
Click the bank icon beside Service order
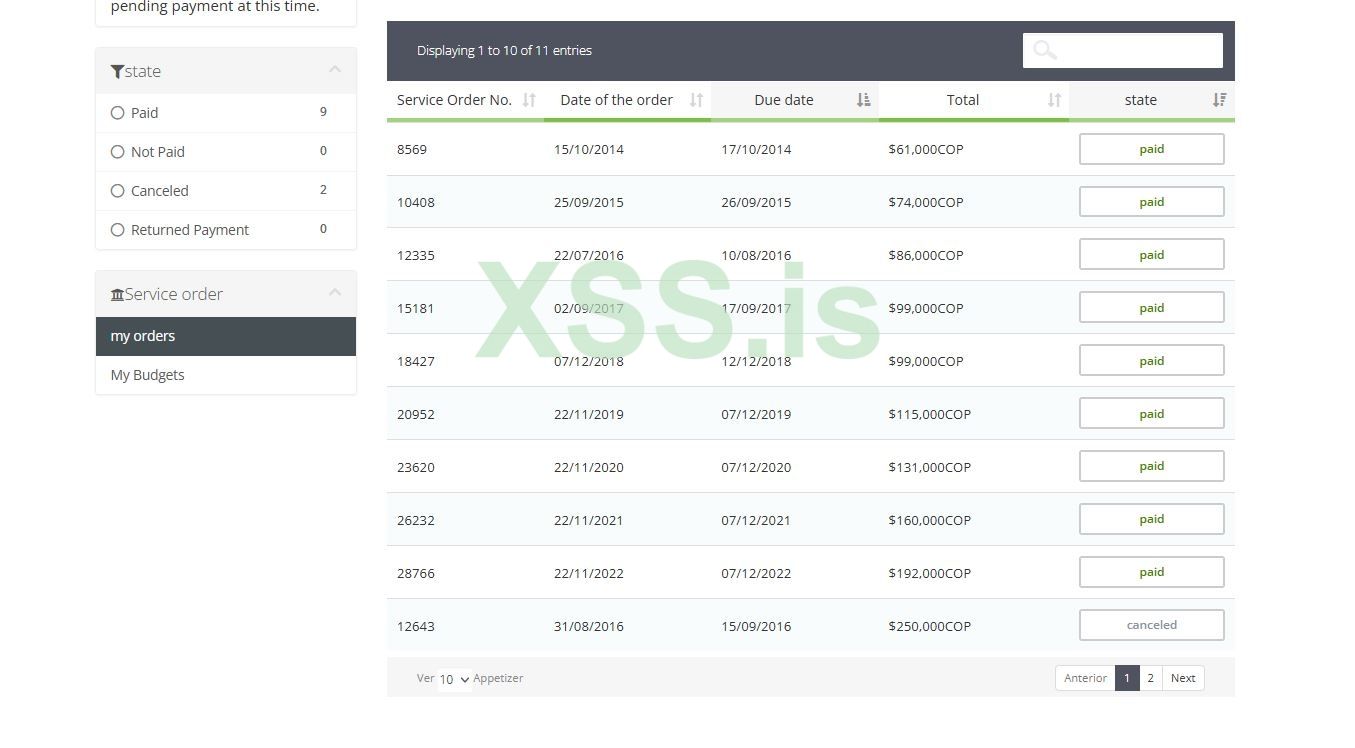point(117,295)
